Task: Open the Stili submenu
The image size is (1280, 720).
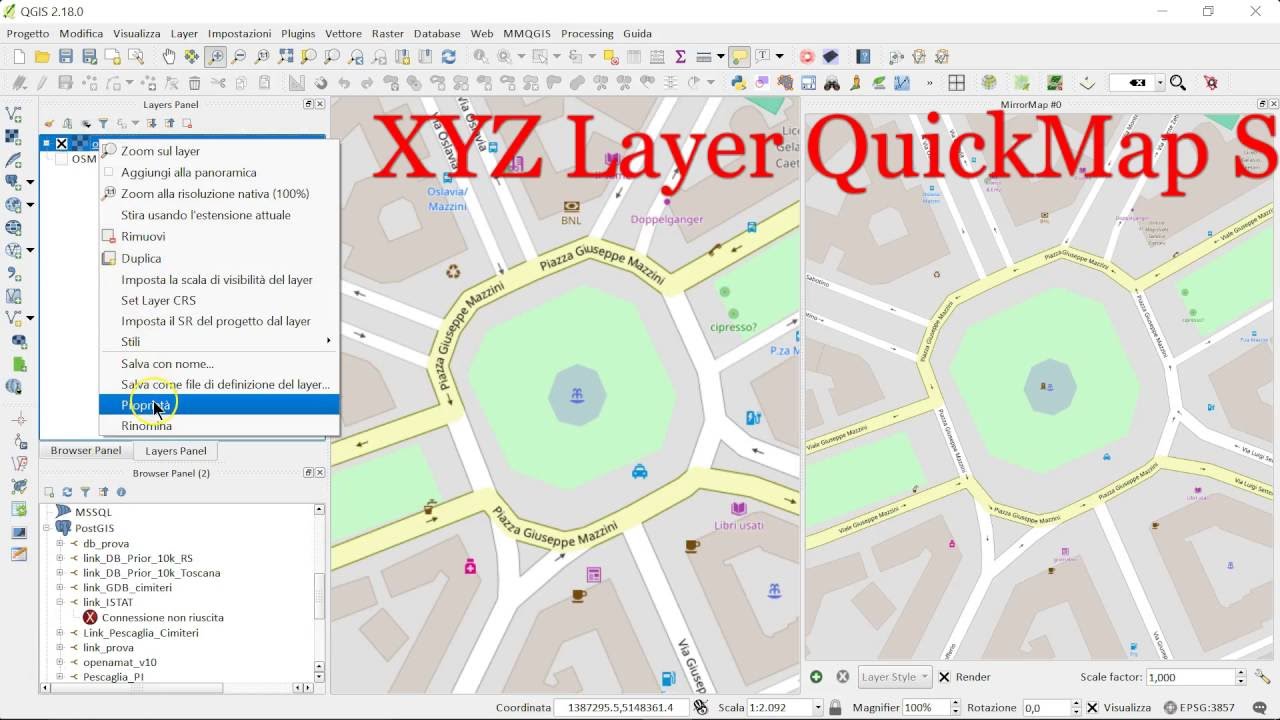Action: (220, 342)
